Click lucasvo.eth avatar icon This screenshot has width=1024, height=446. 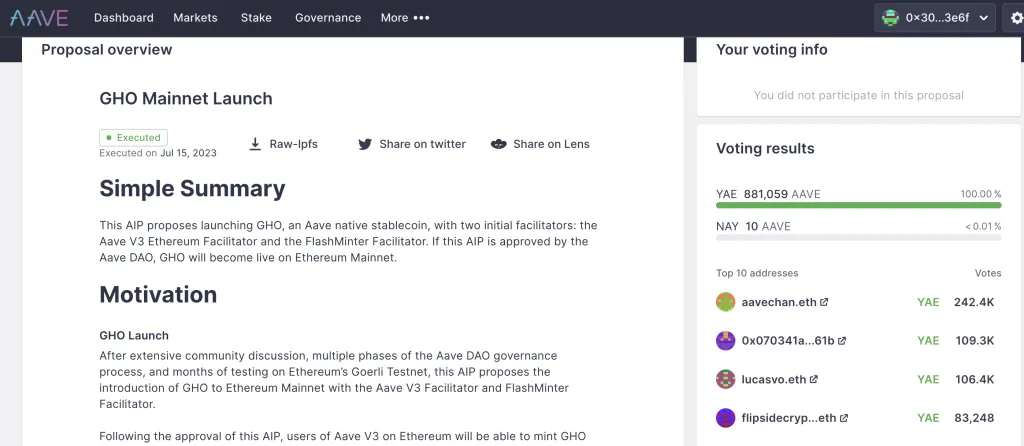(726, 379)
